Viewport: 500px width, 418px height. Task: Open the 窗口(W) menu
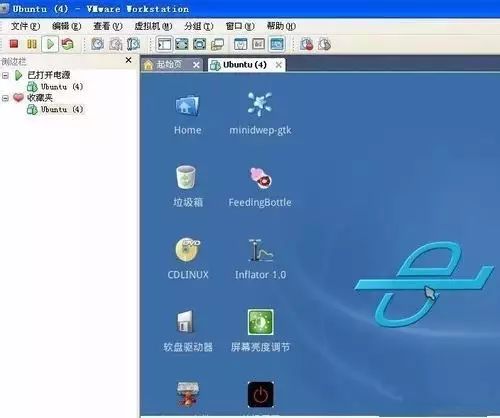coord(240,26)
